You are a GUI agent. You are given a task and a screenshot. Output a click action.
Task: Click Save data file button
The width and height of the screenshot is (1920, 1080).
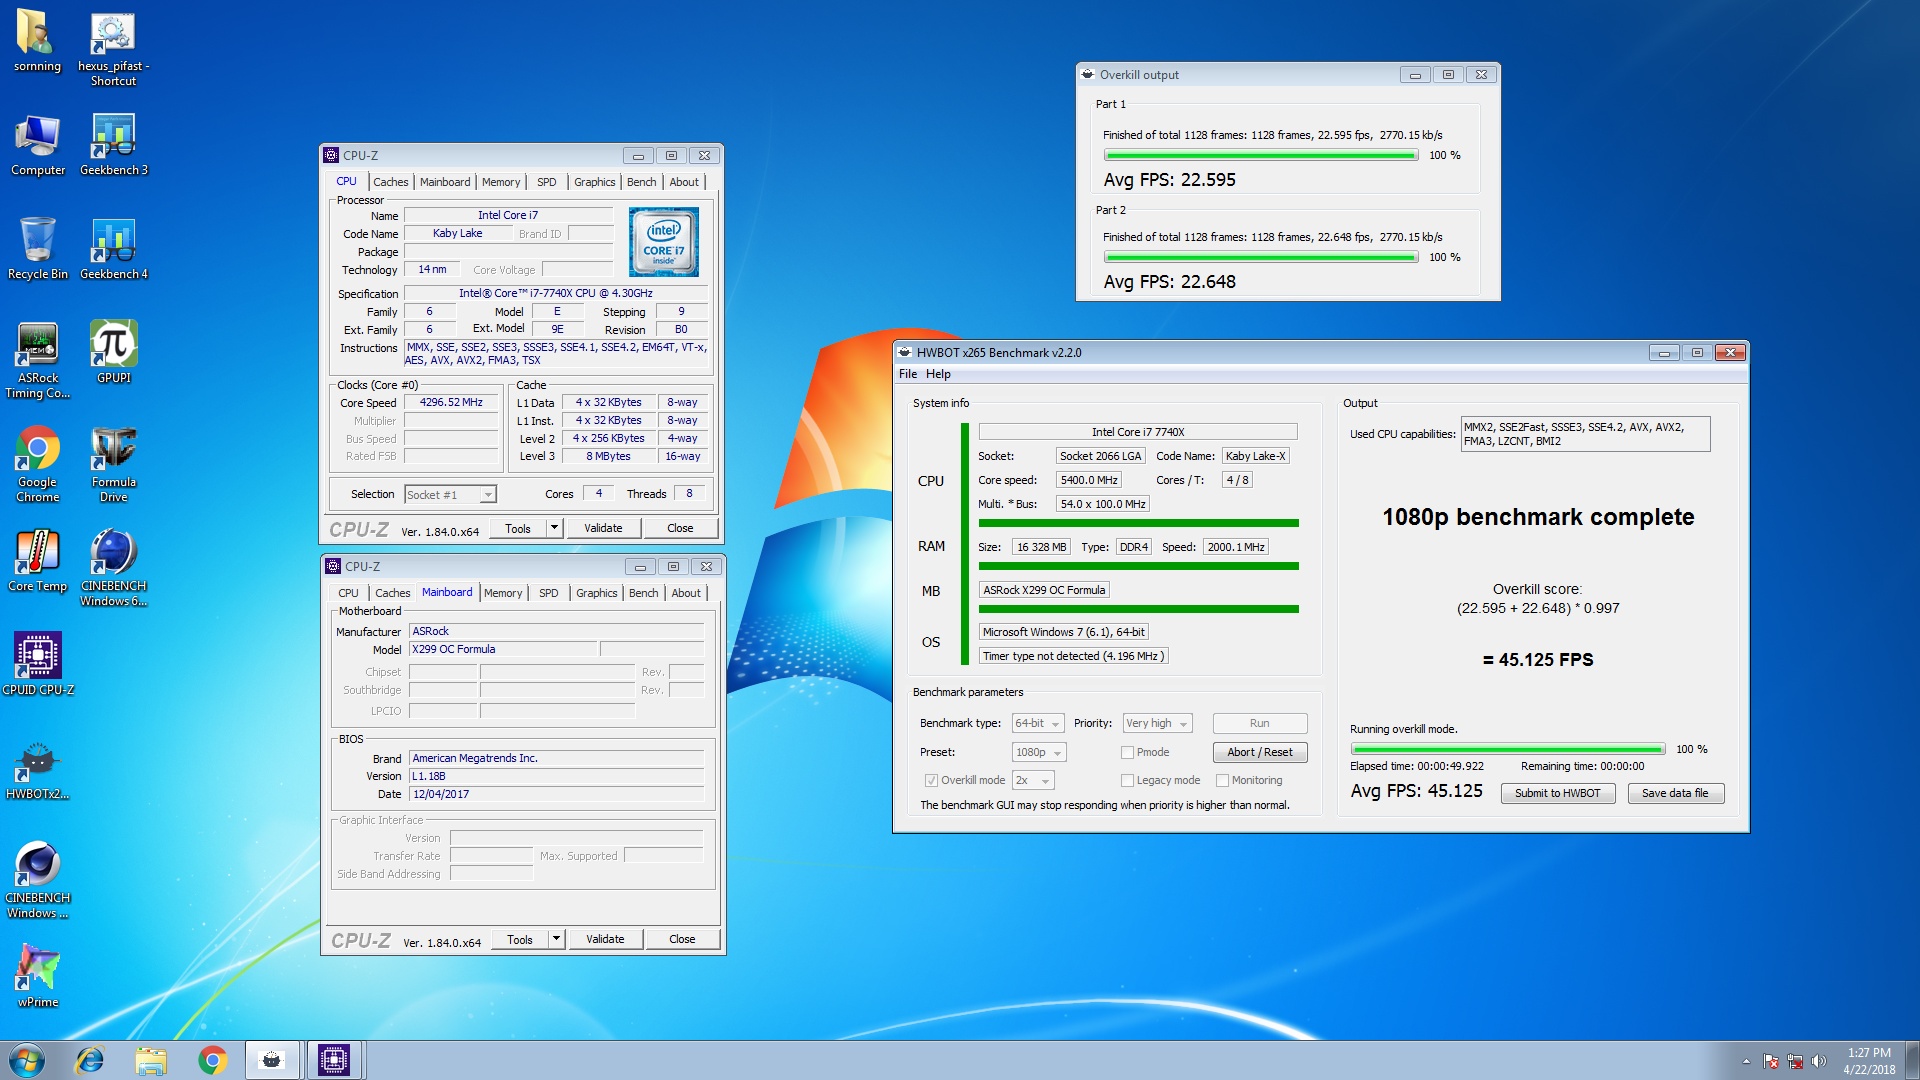1675,793
